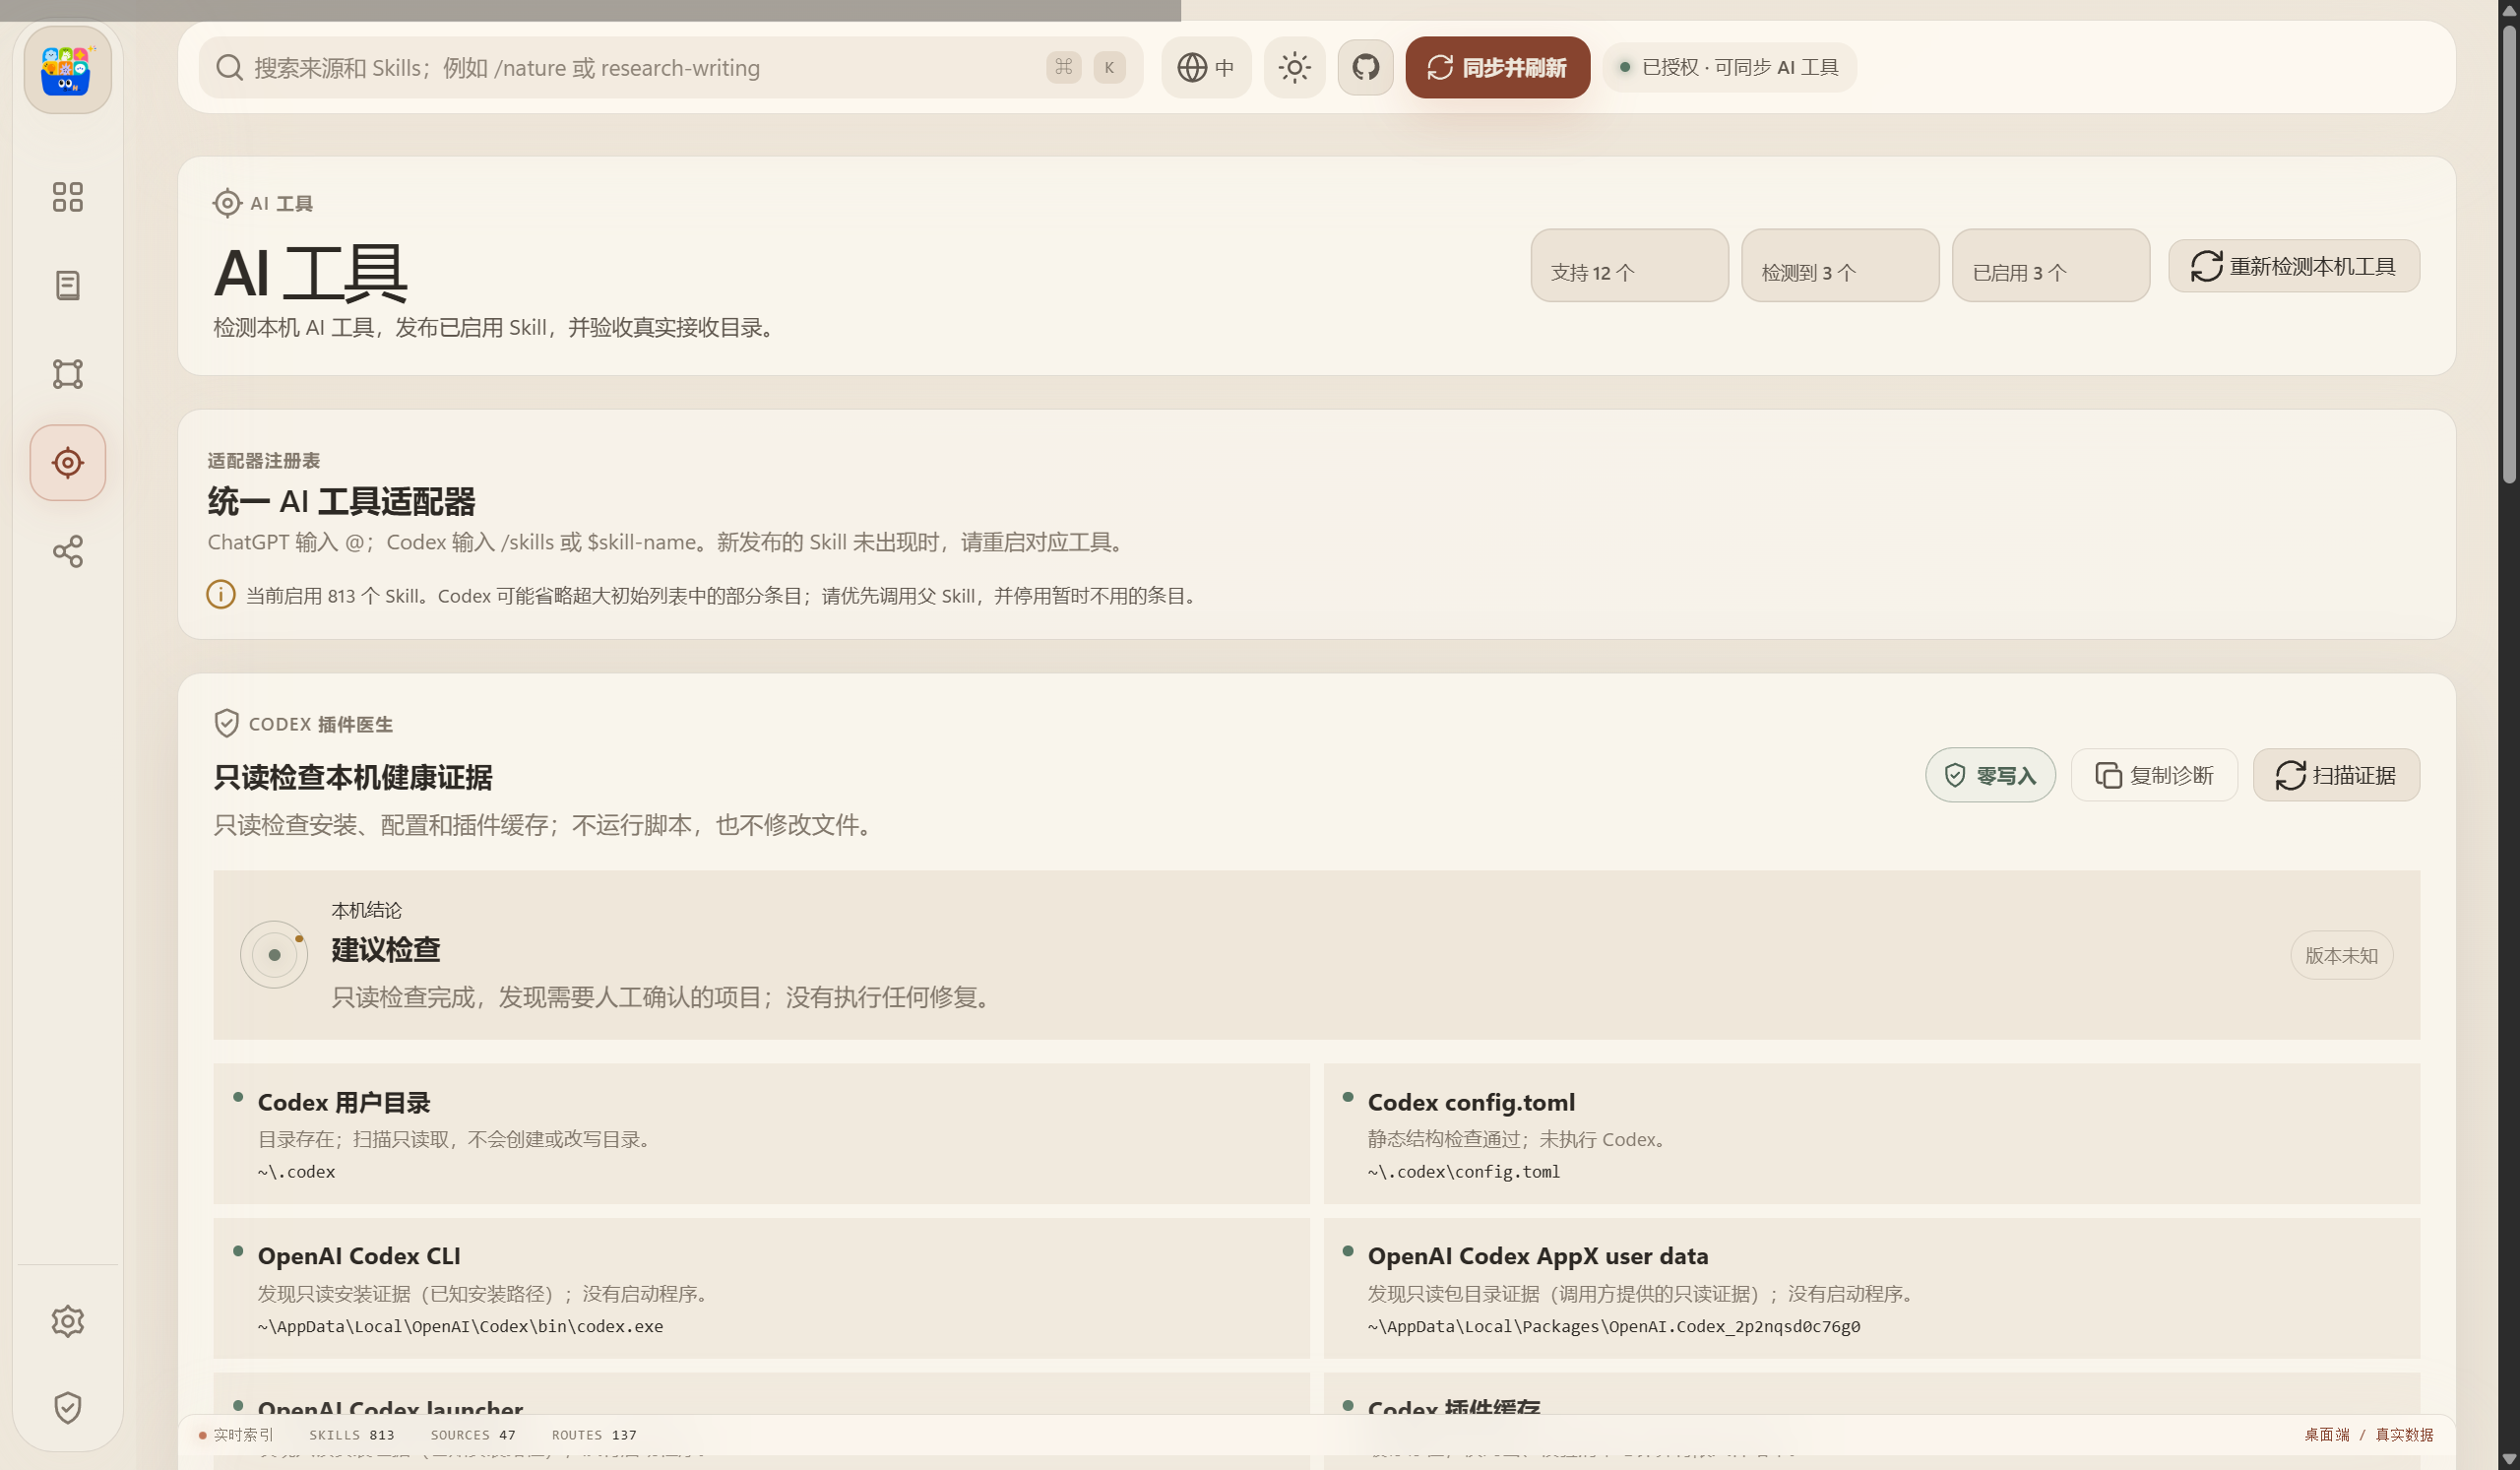
Task: Switch language with the globe 中 button
Action: tap(1206, 68)
